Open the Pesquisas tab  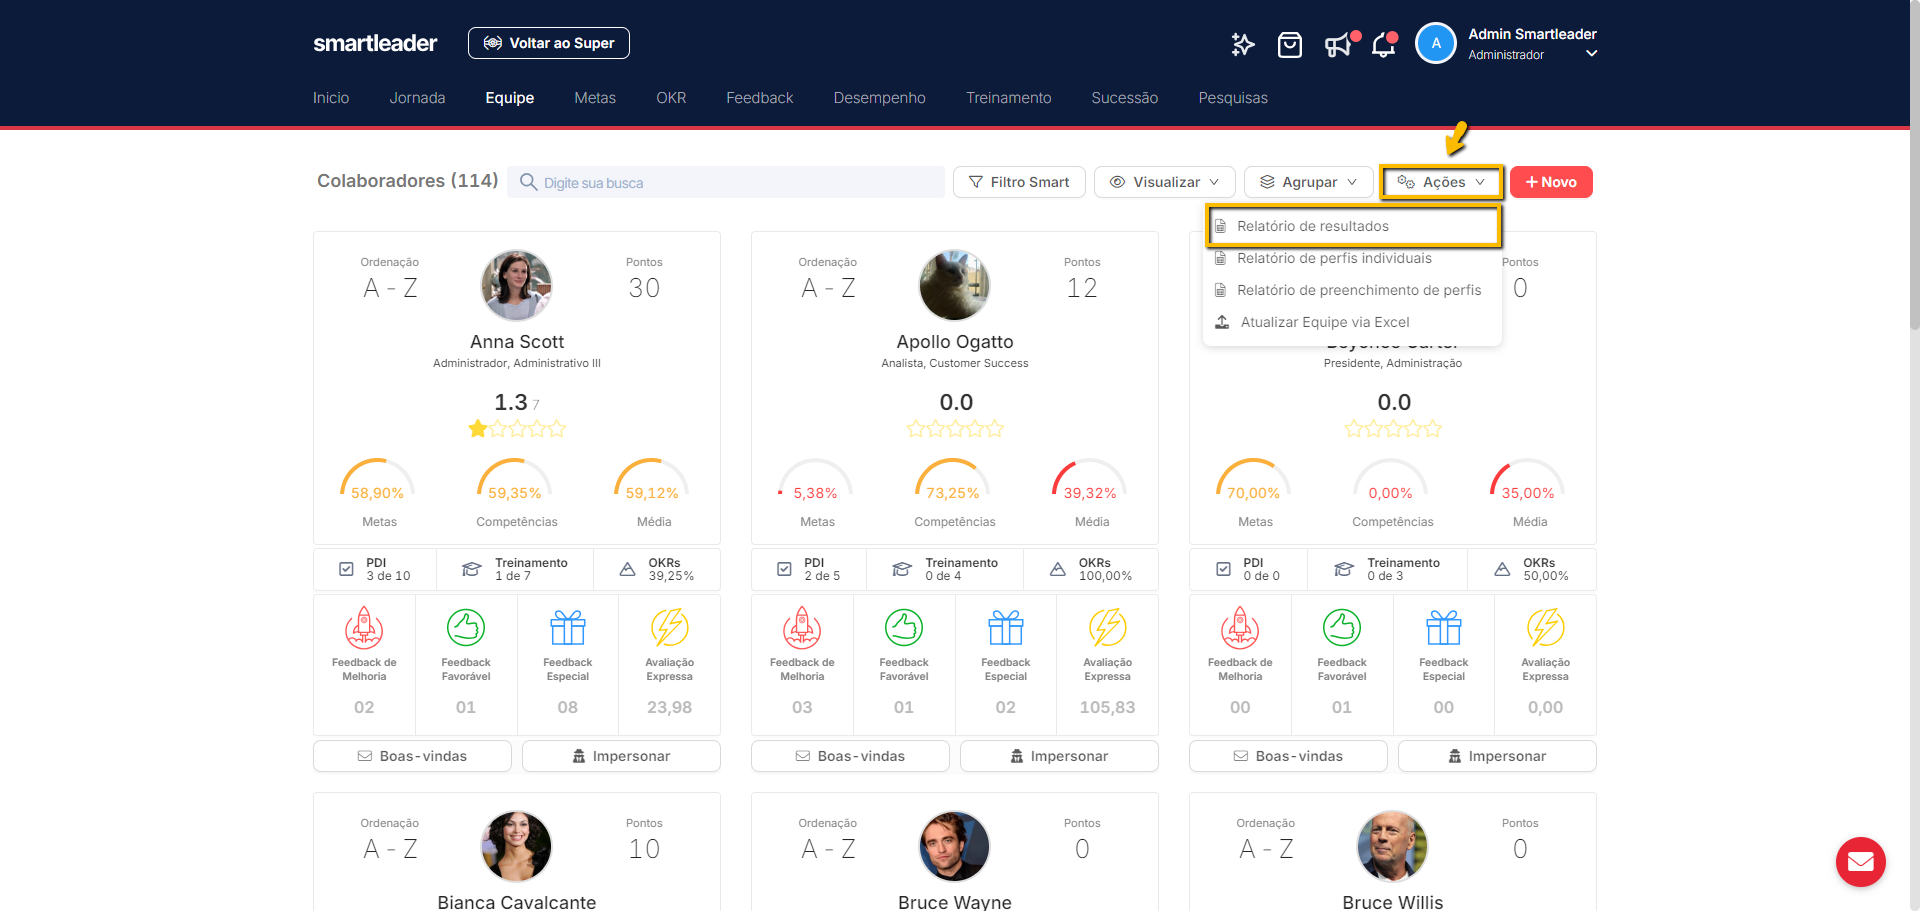[1233, 98]
